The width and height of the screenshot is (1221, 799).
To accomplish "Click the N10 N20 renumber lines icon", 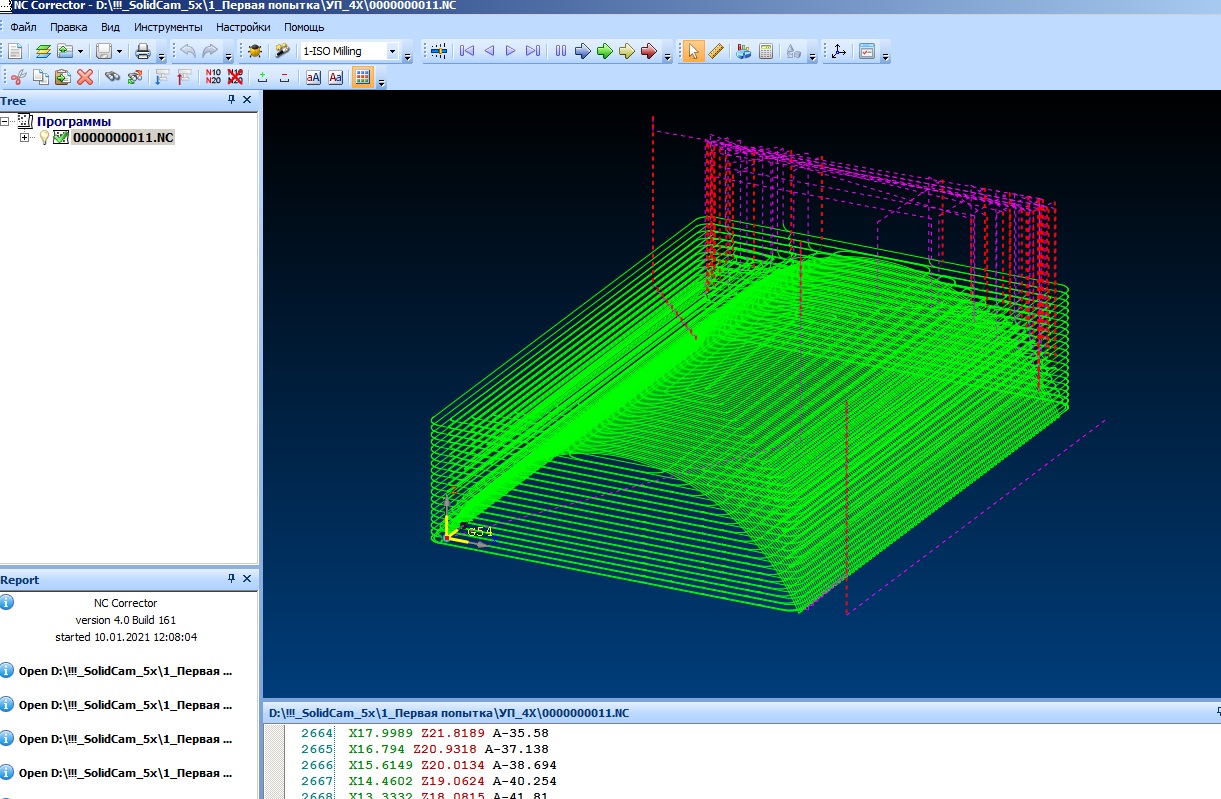I will (213, 77).
